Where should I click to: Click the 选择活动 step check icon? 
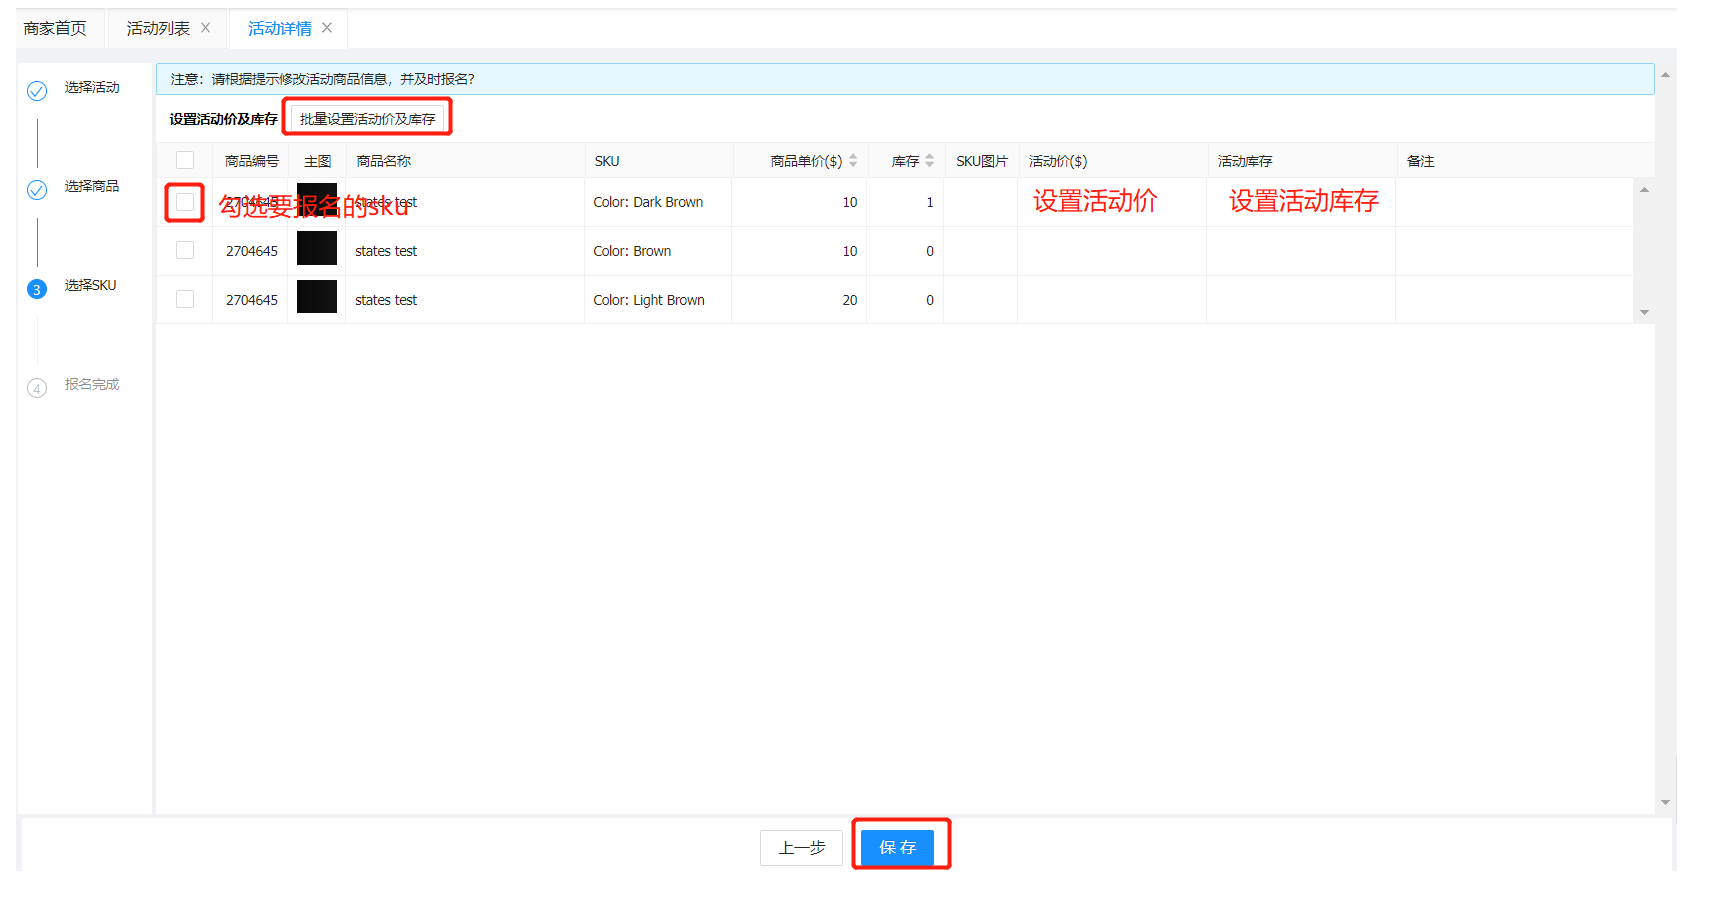(x=37, y=91)
